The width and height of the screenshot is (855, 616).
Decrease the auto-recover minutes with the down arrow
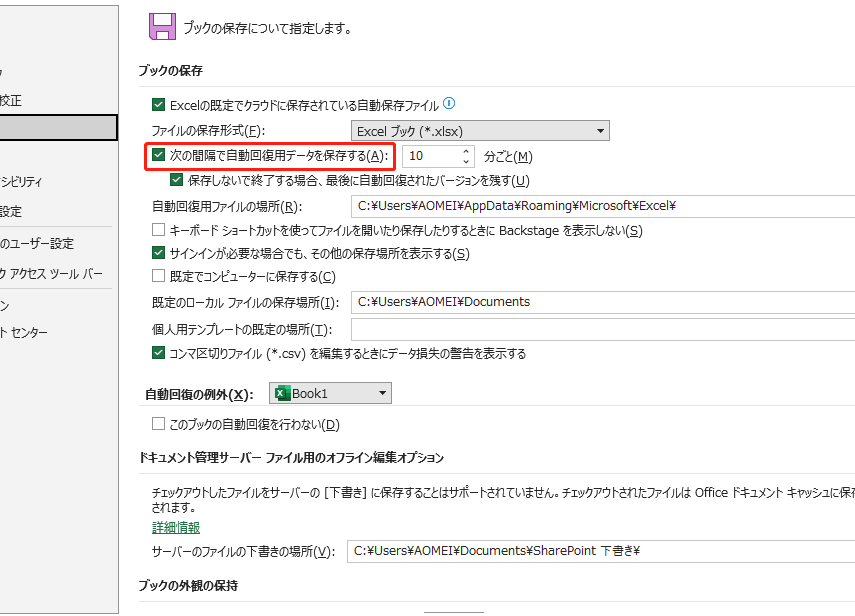click(466, 161)
